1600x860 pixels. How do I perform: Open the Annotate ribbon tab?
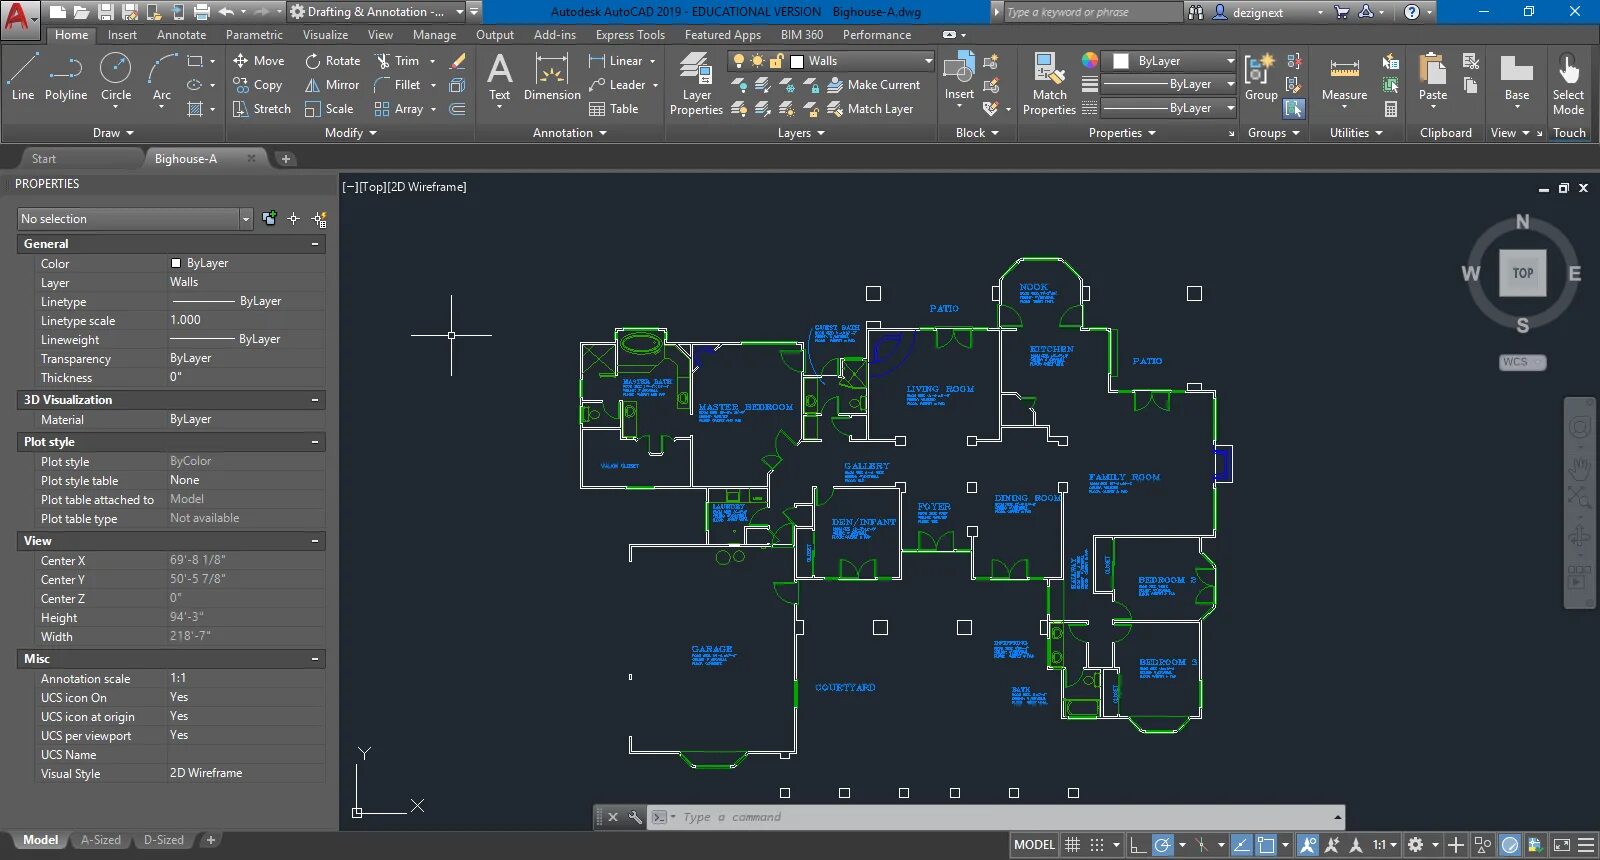click(x=181, y=35)
